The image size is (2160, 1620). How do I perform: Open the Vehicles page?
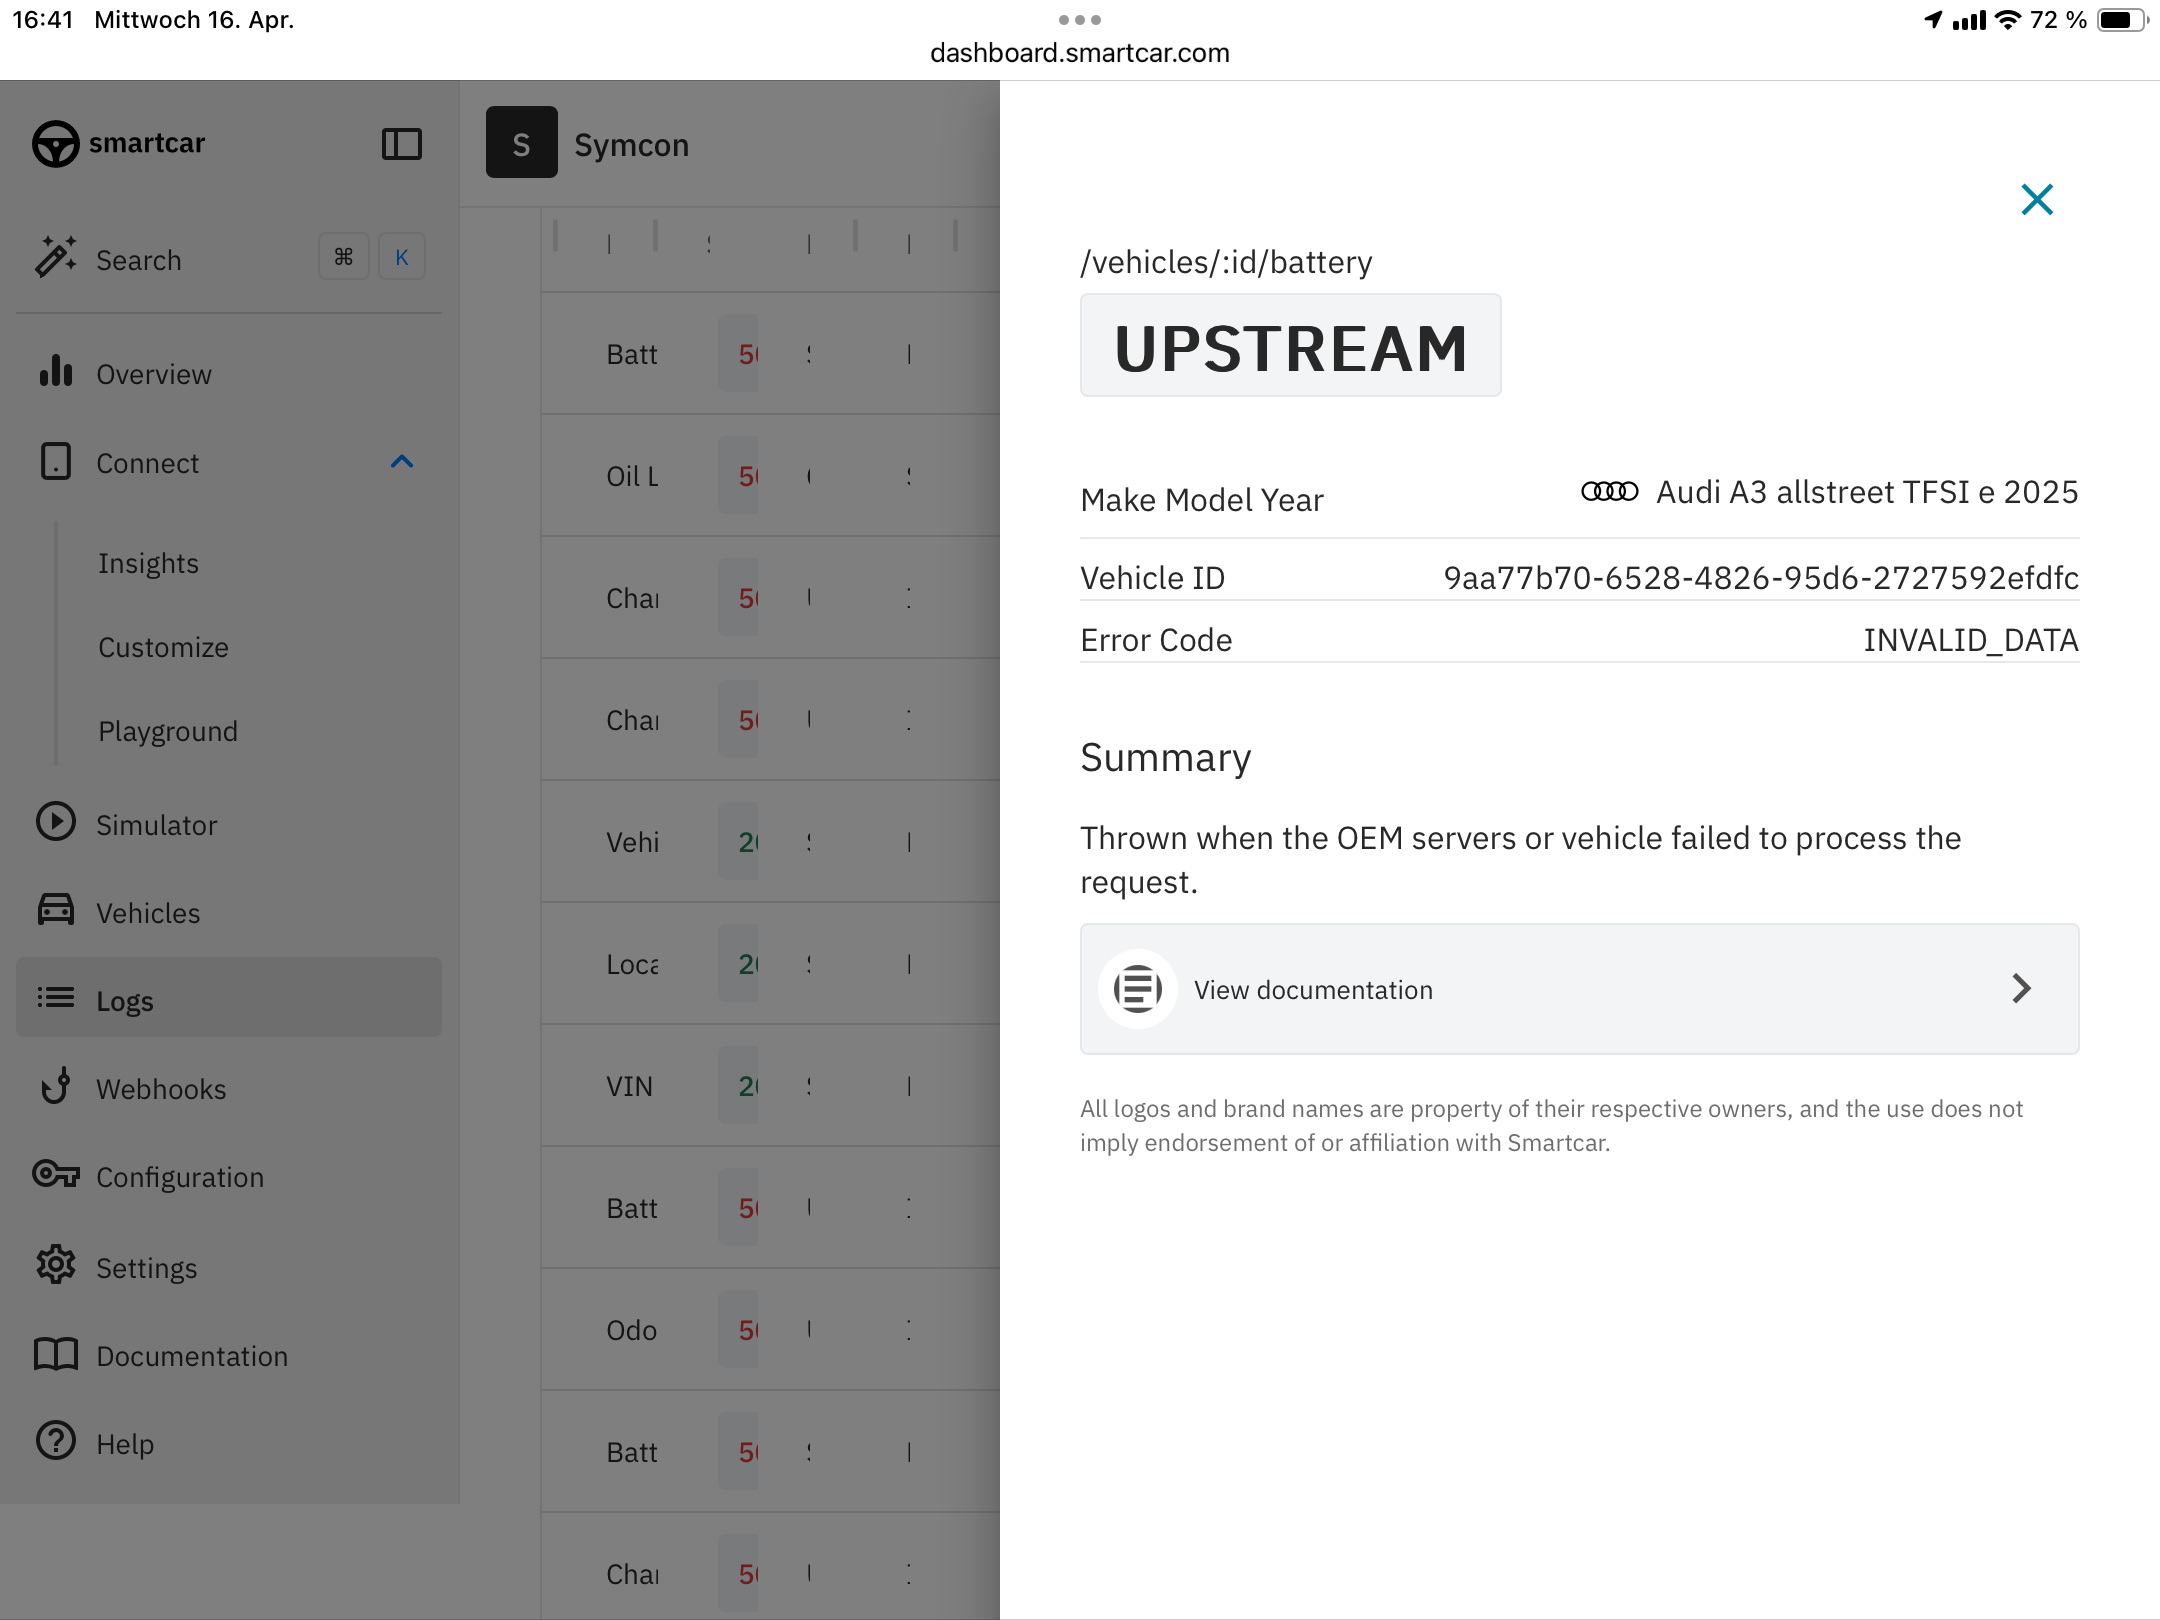pos(148,913)
